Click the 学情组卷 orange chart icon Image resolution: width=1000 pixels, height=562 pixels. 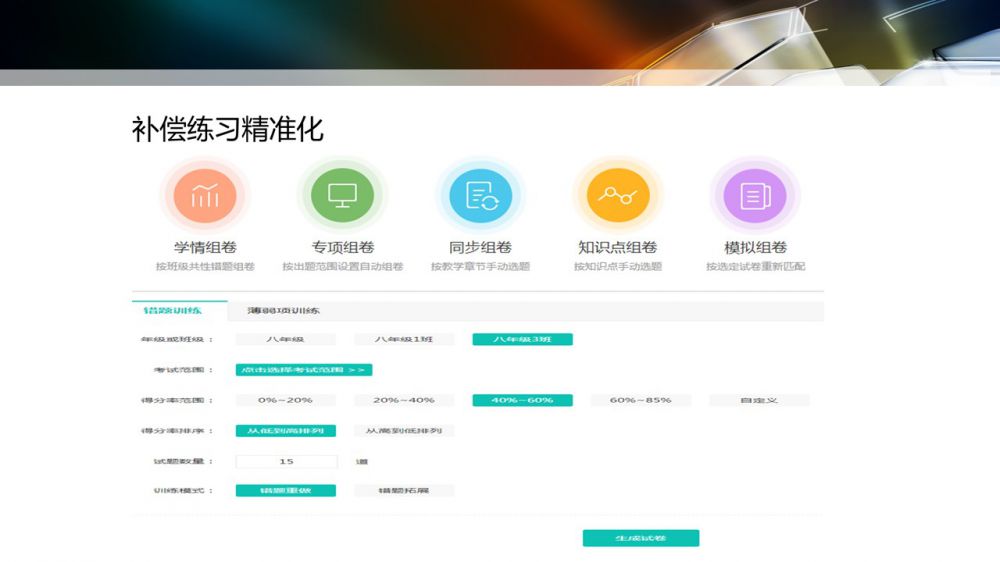(x=205, y=195)
